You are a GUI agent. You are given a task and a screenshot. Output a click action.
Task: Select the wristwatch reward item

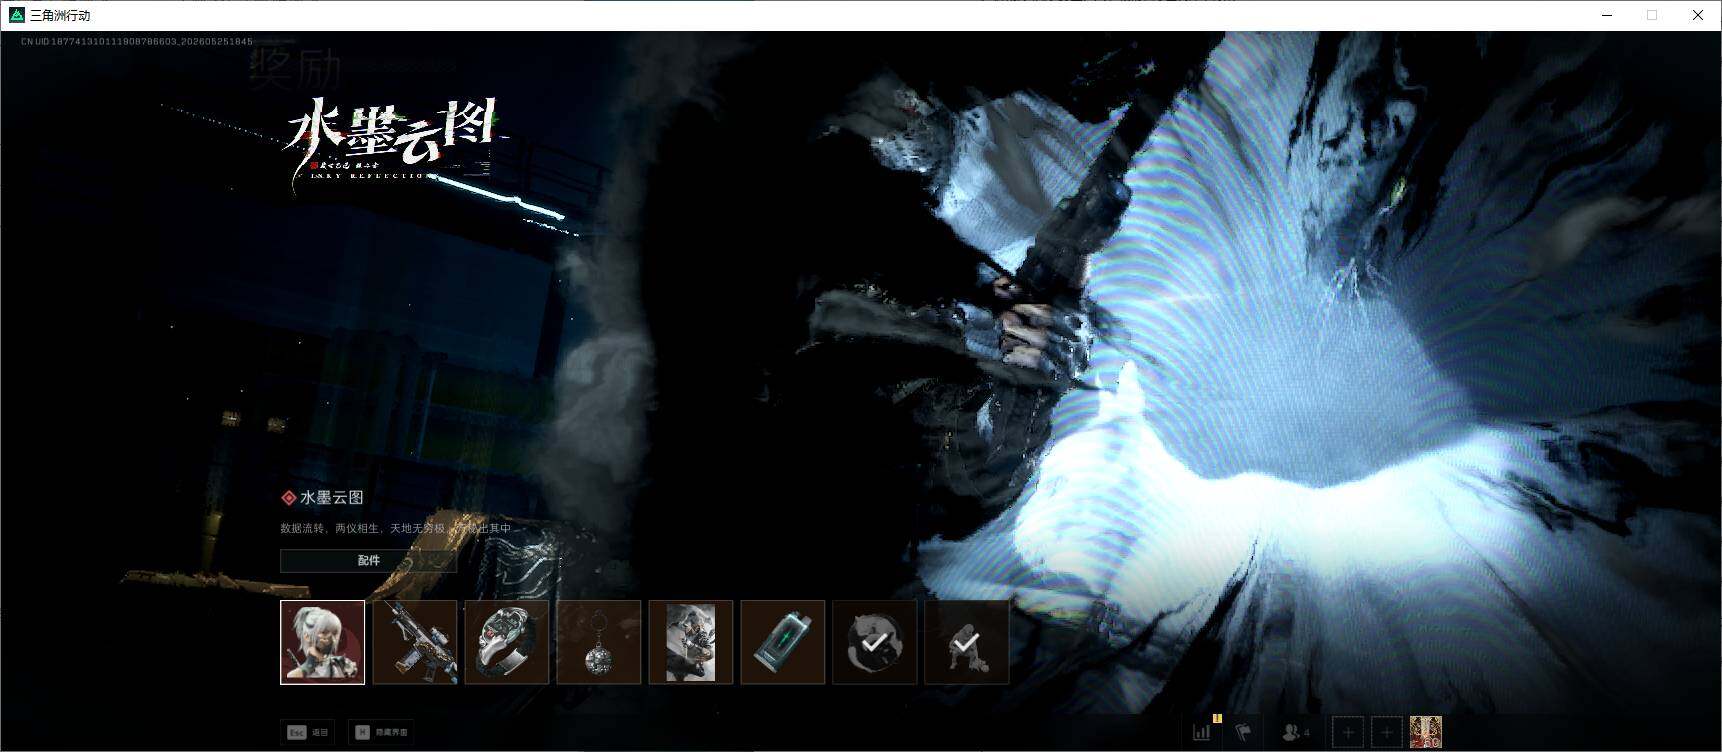coord(507,642)
